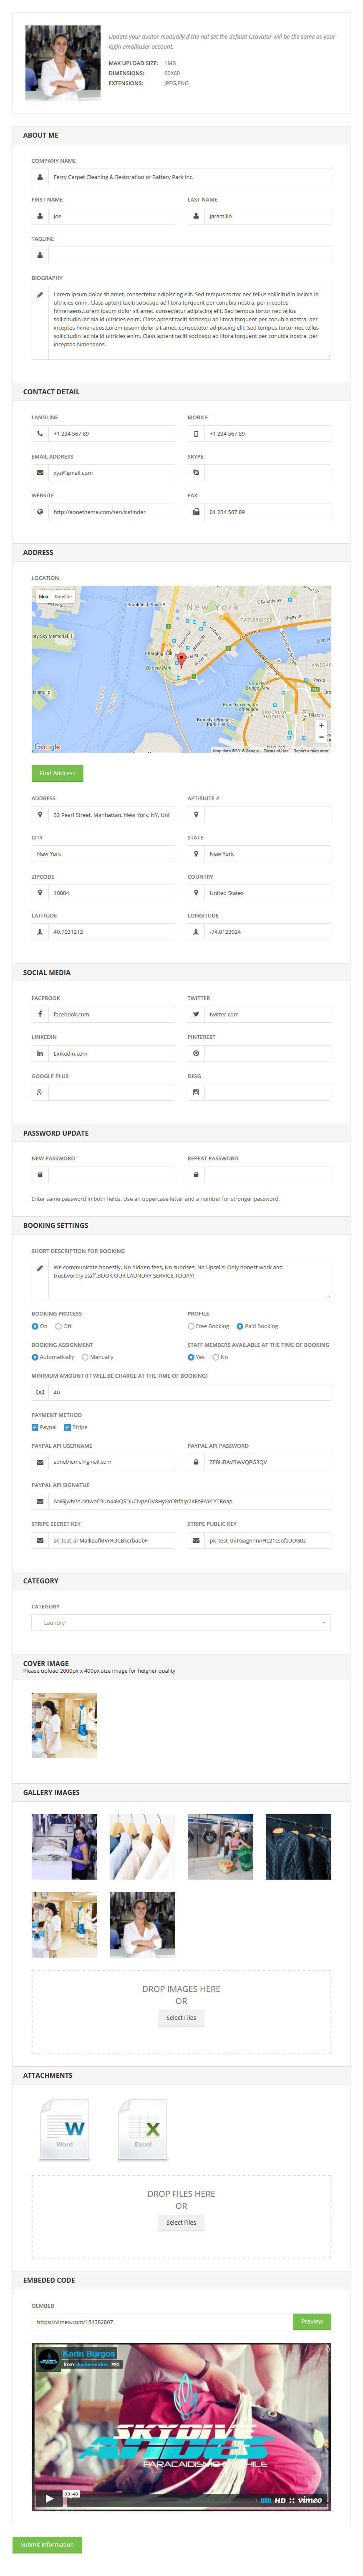363x2576 pixels.
Task: Select the Map view tab
Action: pos(43,596)
